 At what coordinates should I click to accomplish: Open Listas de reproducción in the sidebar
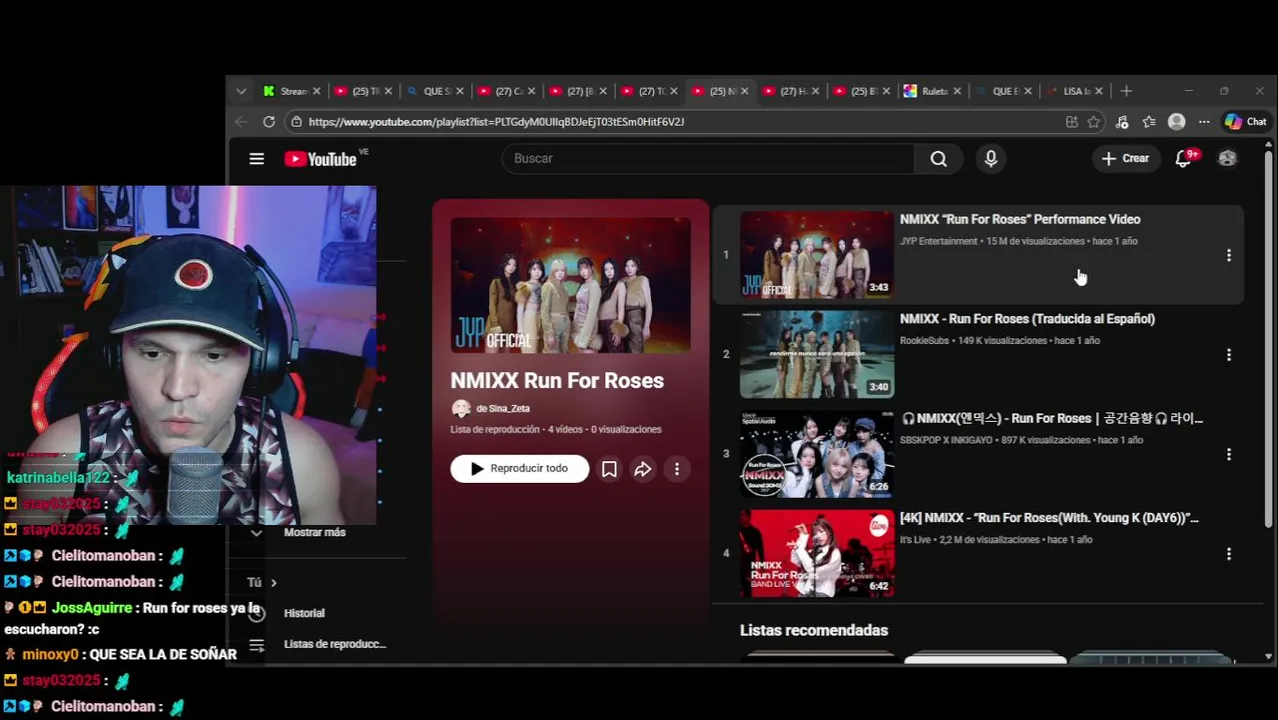(334, 644)
